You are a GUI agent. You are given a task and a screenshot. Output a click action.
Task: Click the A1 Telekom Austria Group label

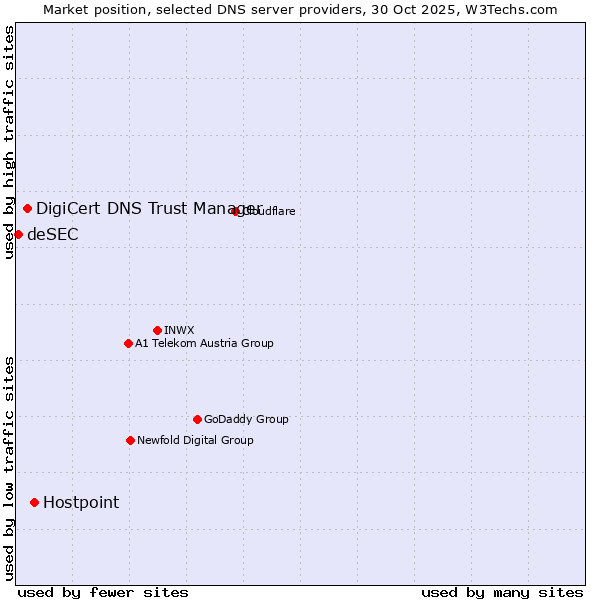point(204,343)
